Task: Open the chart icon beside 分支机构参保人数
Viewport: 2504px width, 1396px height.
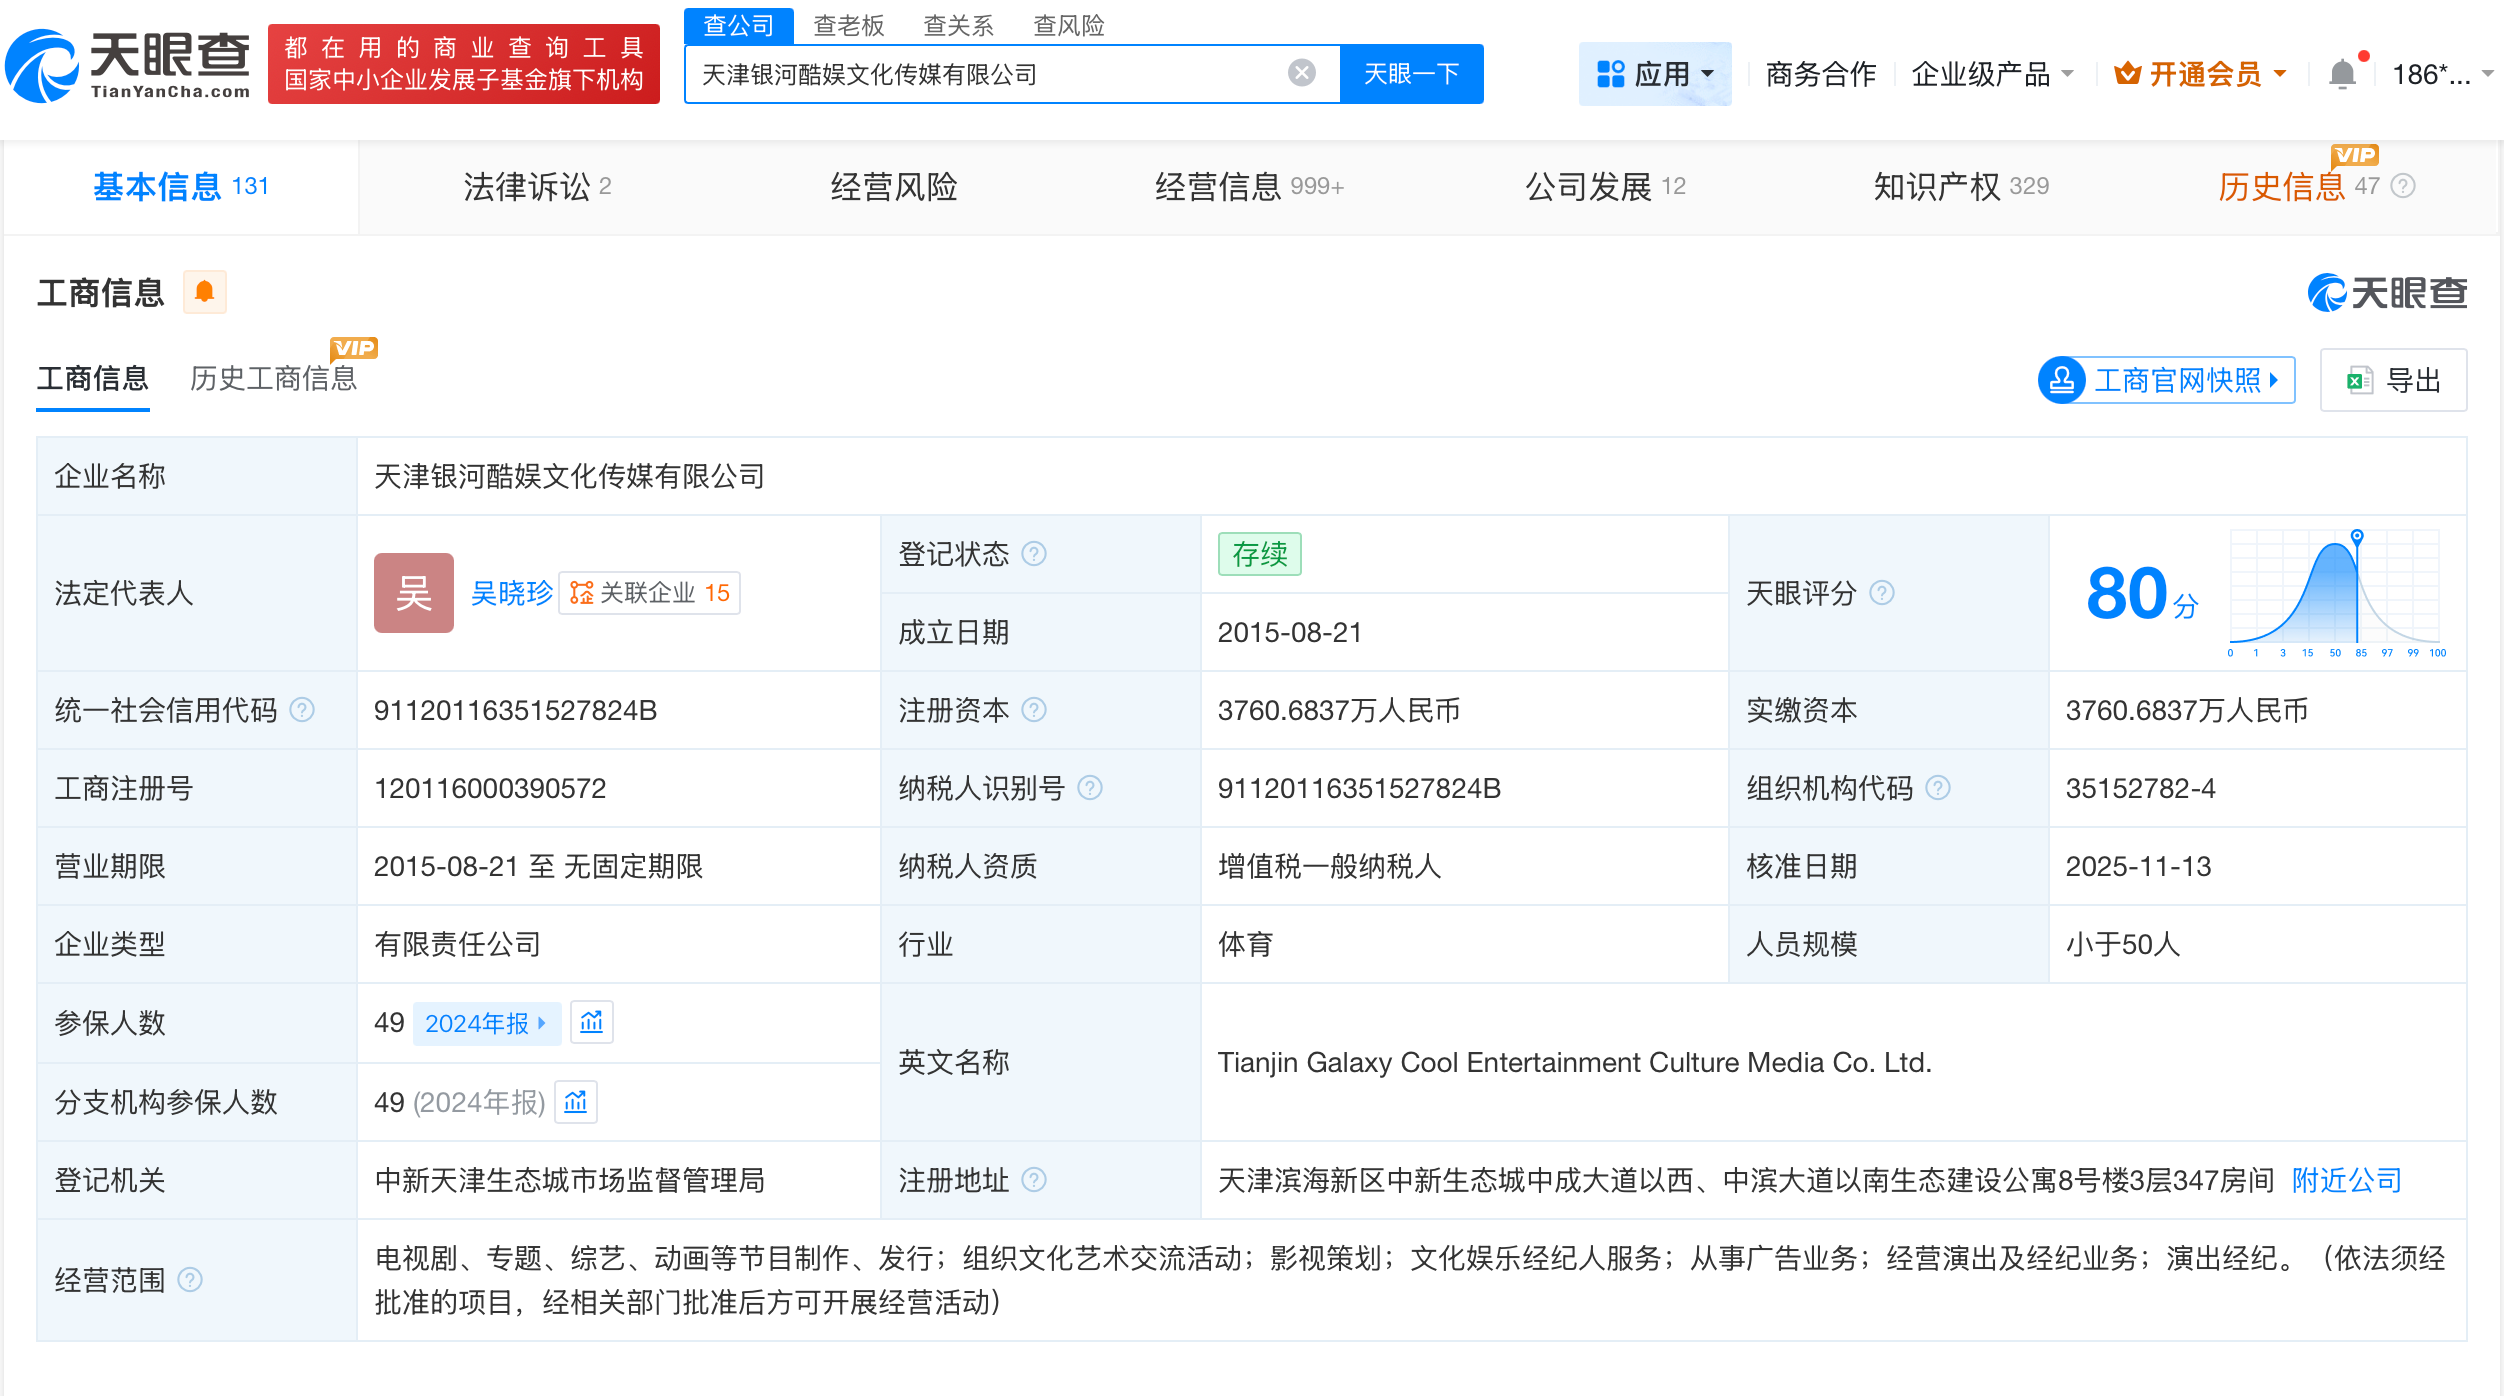Action: pyautogui.click(x=575, y=1101)
